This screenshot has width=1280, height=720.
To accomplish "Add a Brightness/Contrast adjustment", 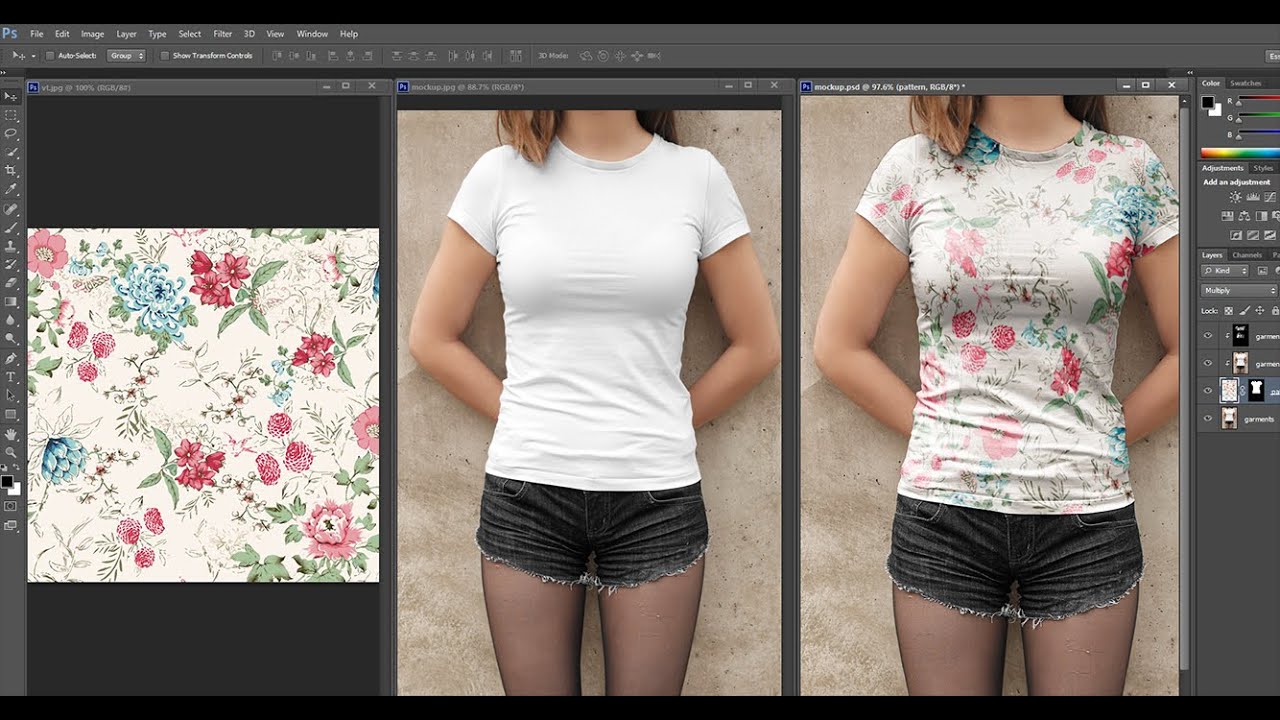I will (1235, 198).
